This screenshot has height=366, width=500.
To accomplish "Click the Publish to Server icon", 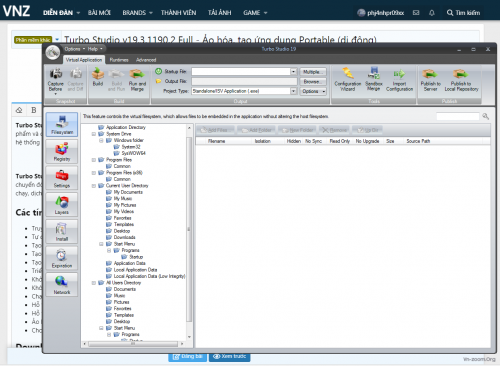I will pyautogui.click(x=431, y=80).
